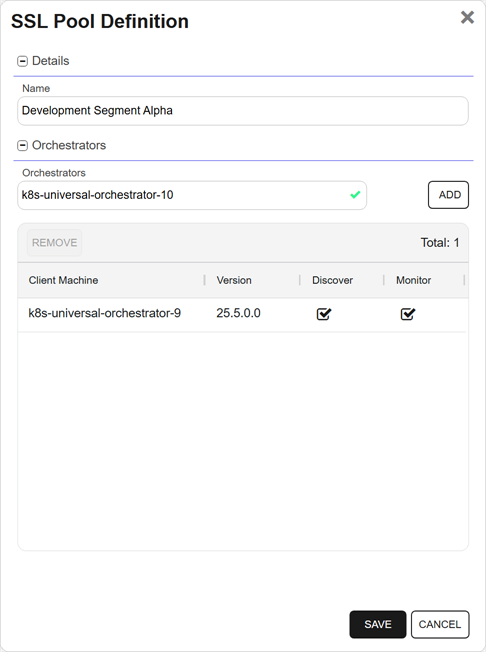Click the Monitor column header
The image size is (486, 652).
point(413,280)
